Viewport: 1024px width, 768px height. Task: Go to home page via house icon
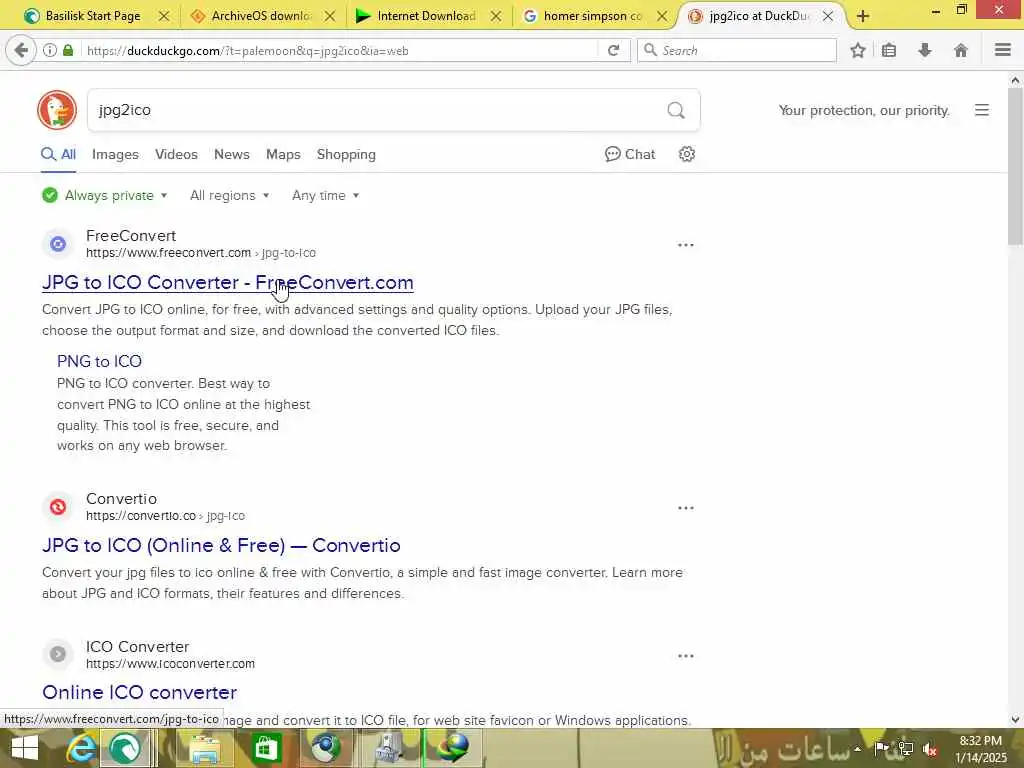click(961, 50)
